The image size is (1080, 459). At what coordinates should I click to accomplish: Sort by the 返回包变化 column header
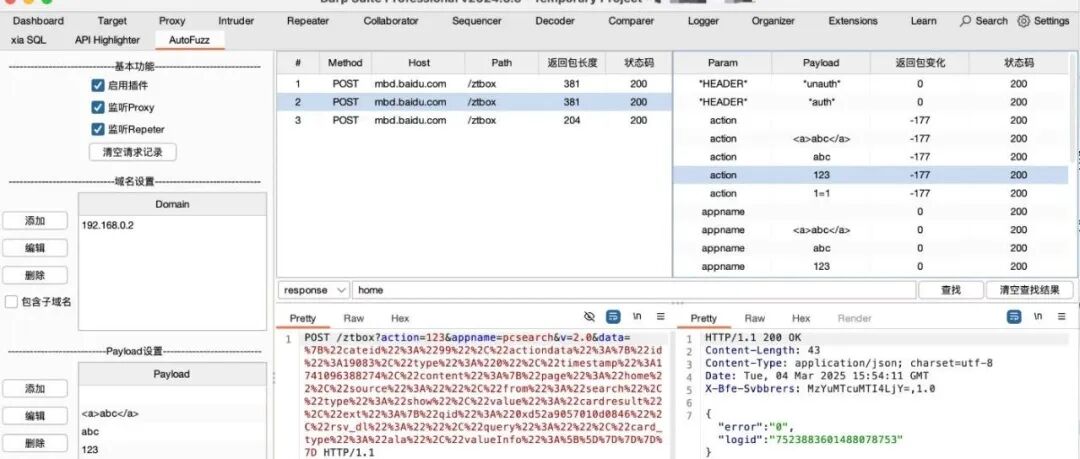[x=920, y=63]
